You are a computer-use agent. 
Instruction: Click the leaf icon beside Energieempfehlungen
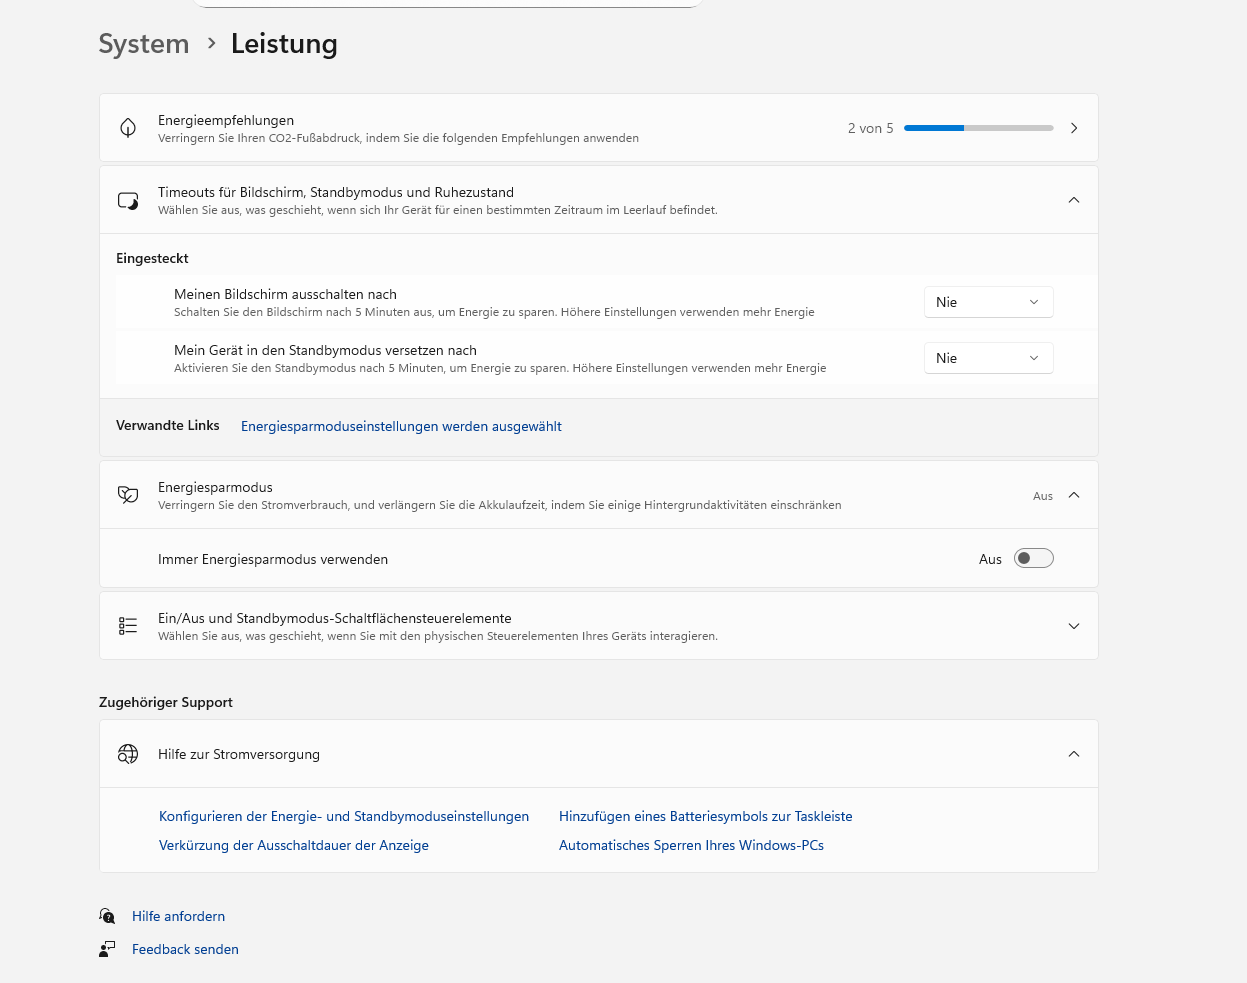tap(127, 128)
